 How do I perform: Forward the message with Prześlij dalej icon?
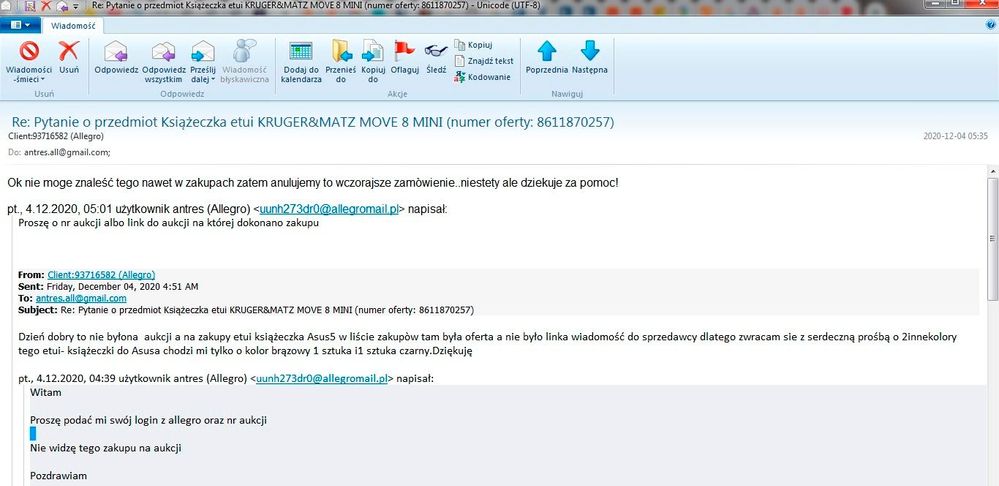(x=203, y=51)
